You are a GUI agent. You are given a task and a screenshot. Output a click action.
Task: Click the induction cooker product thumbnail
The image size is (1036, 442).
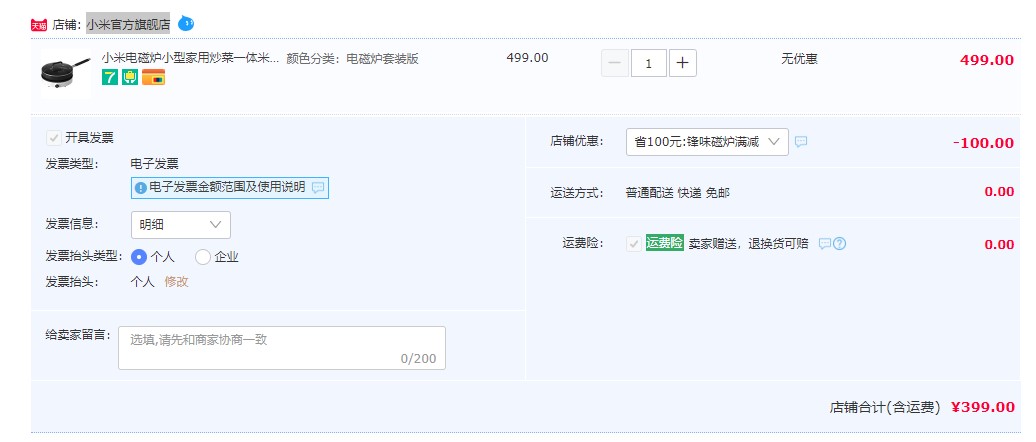pos(65,73)
